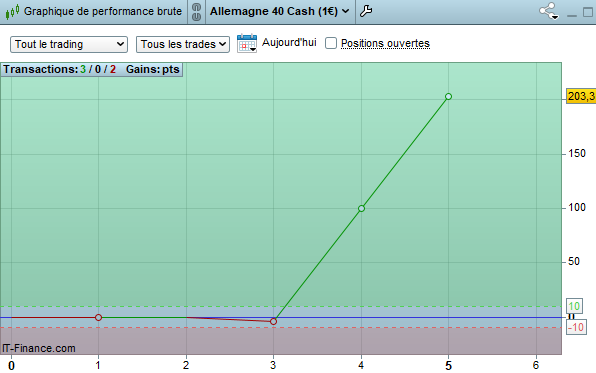Screen dimensions: 596x373
Task: Open the 'Tous les trades' dropdown
Action: [183, 44]
